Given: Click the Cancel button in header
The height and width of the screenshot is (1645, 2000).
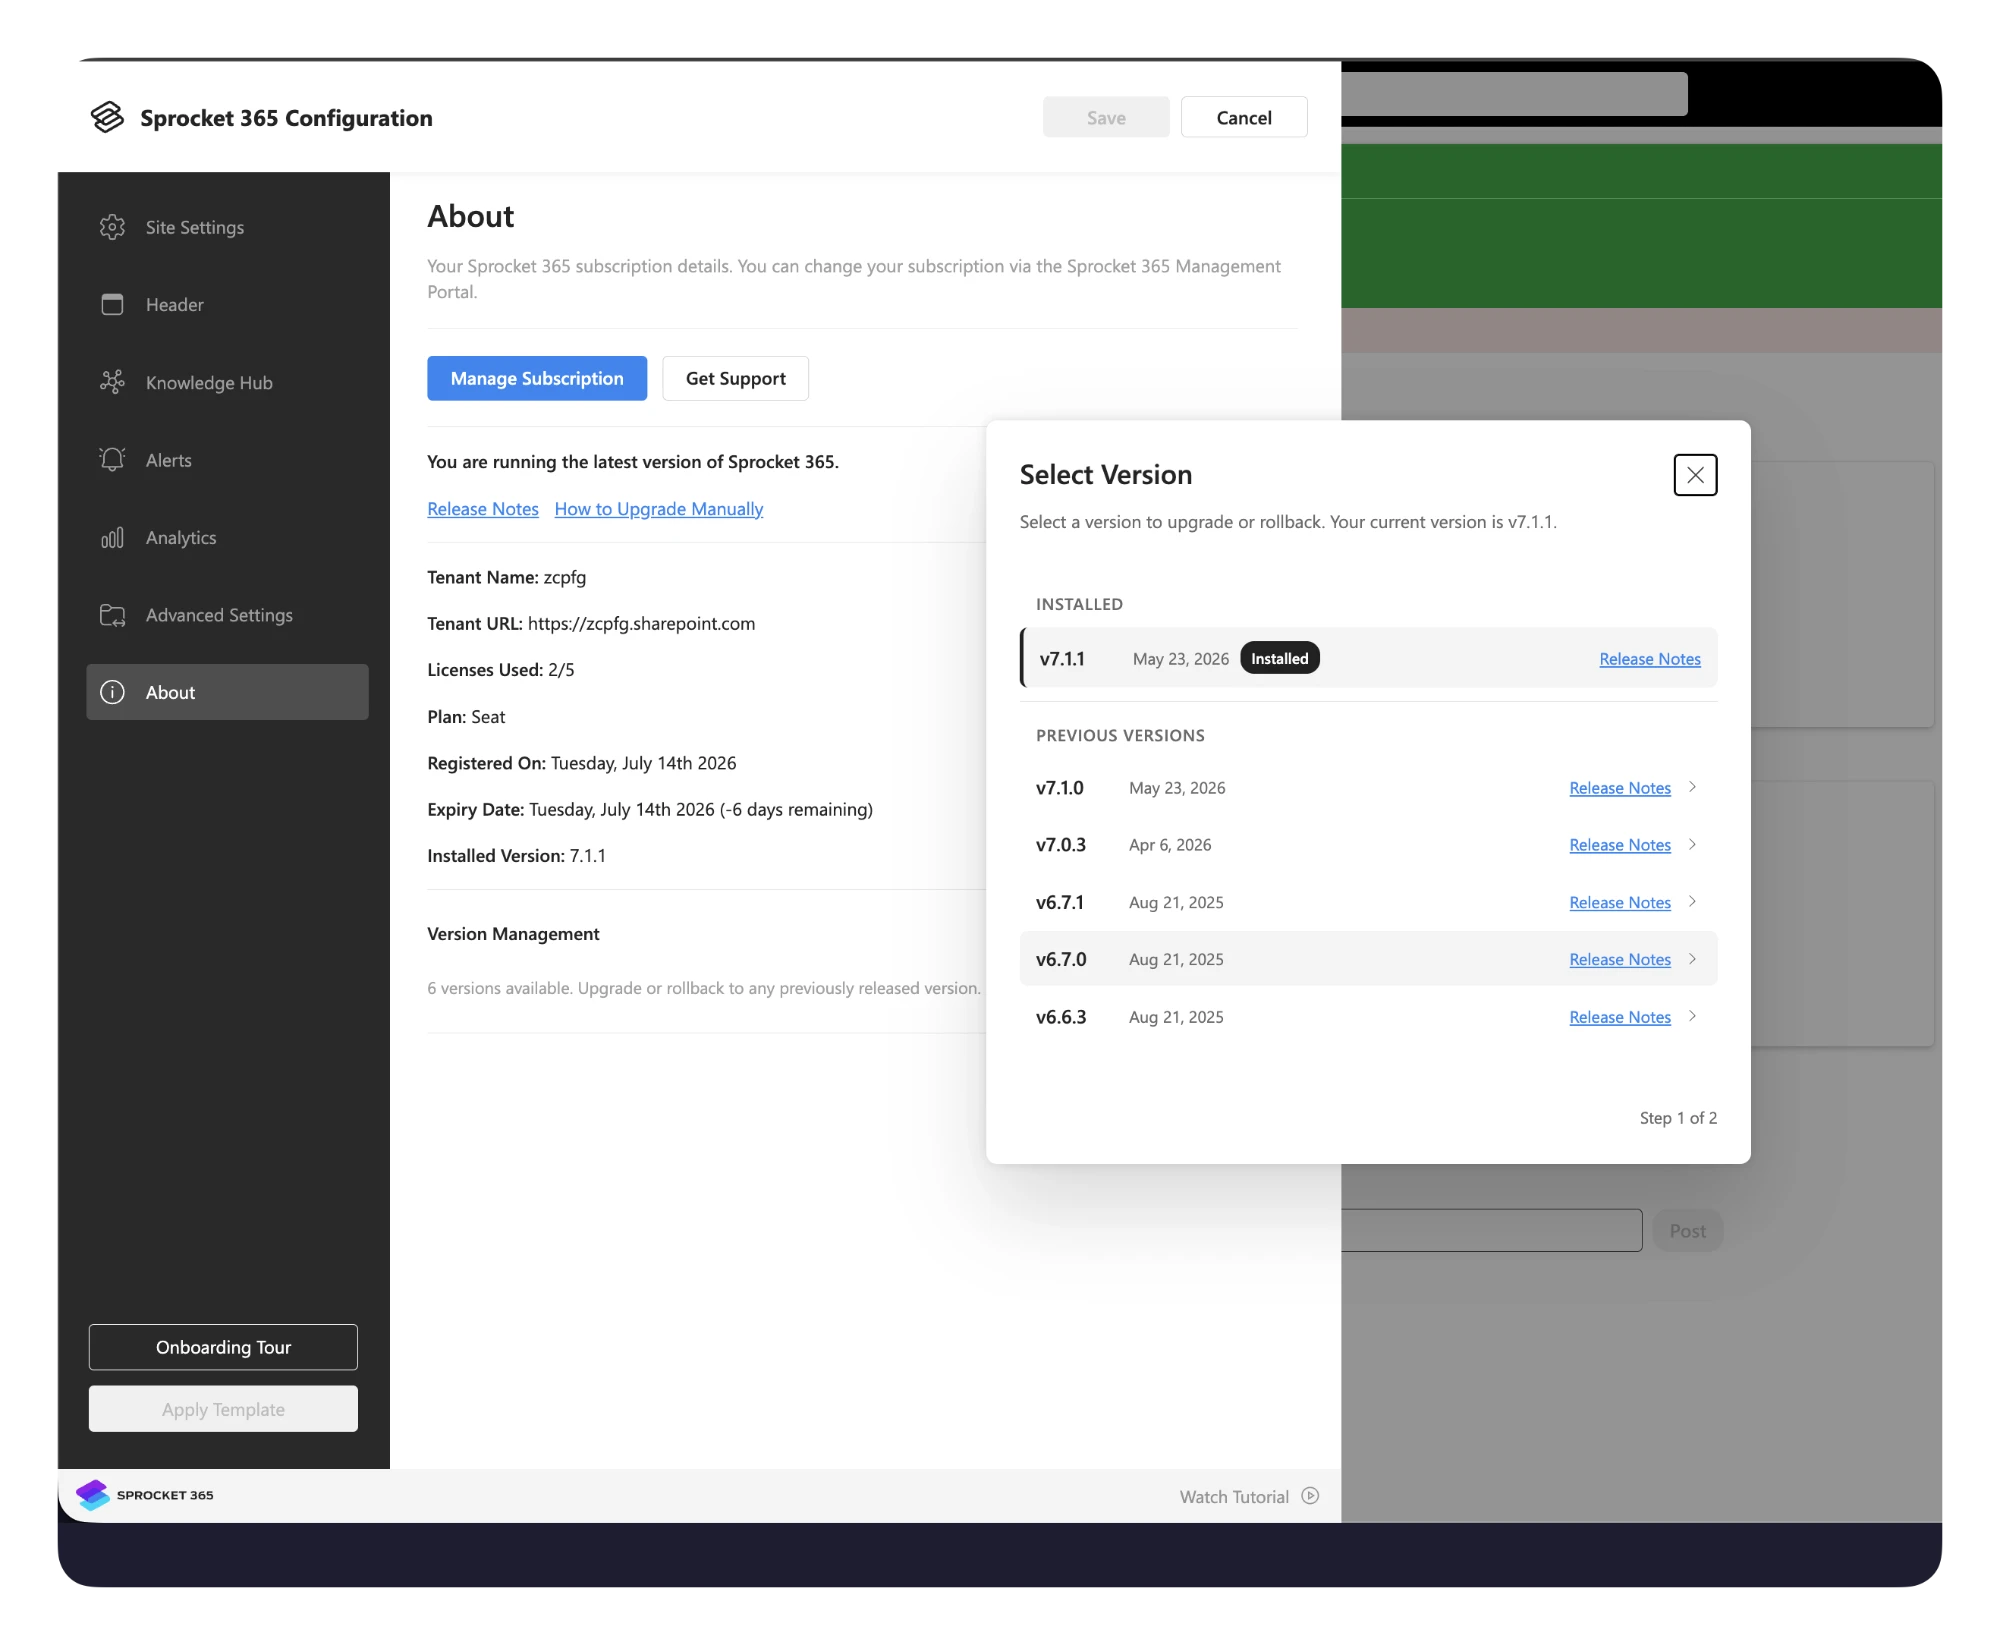Looking at the screenshot, I should click(1243, 117).
